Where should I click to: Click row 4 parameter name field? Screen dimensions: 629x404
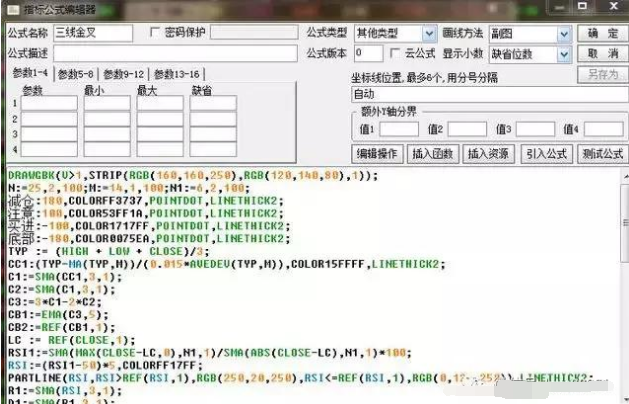[49, 149]
